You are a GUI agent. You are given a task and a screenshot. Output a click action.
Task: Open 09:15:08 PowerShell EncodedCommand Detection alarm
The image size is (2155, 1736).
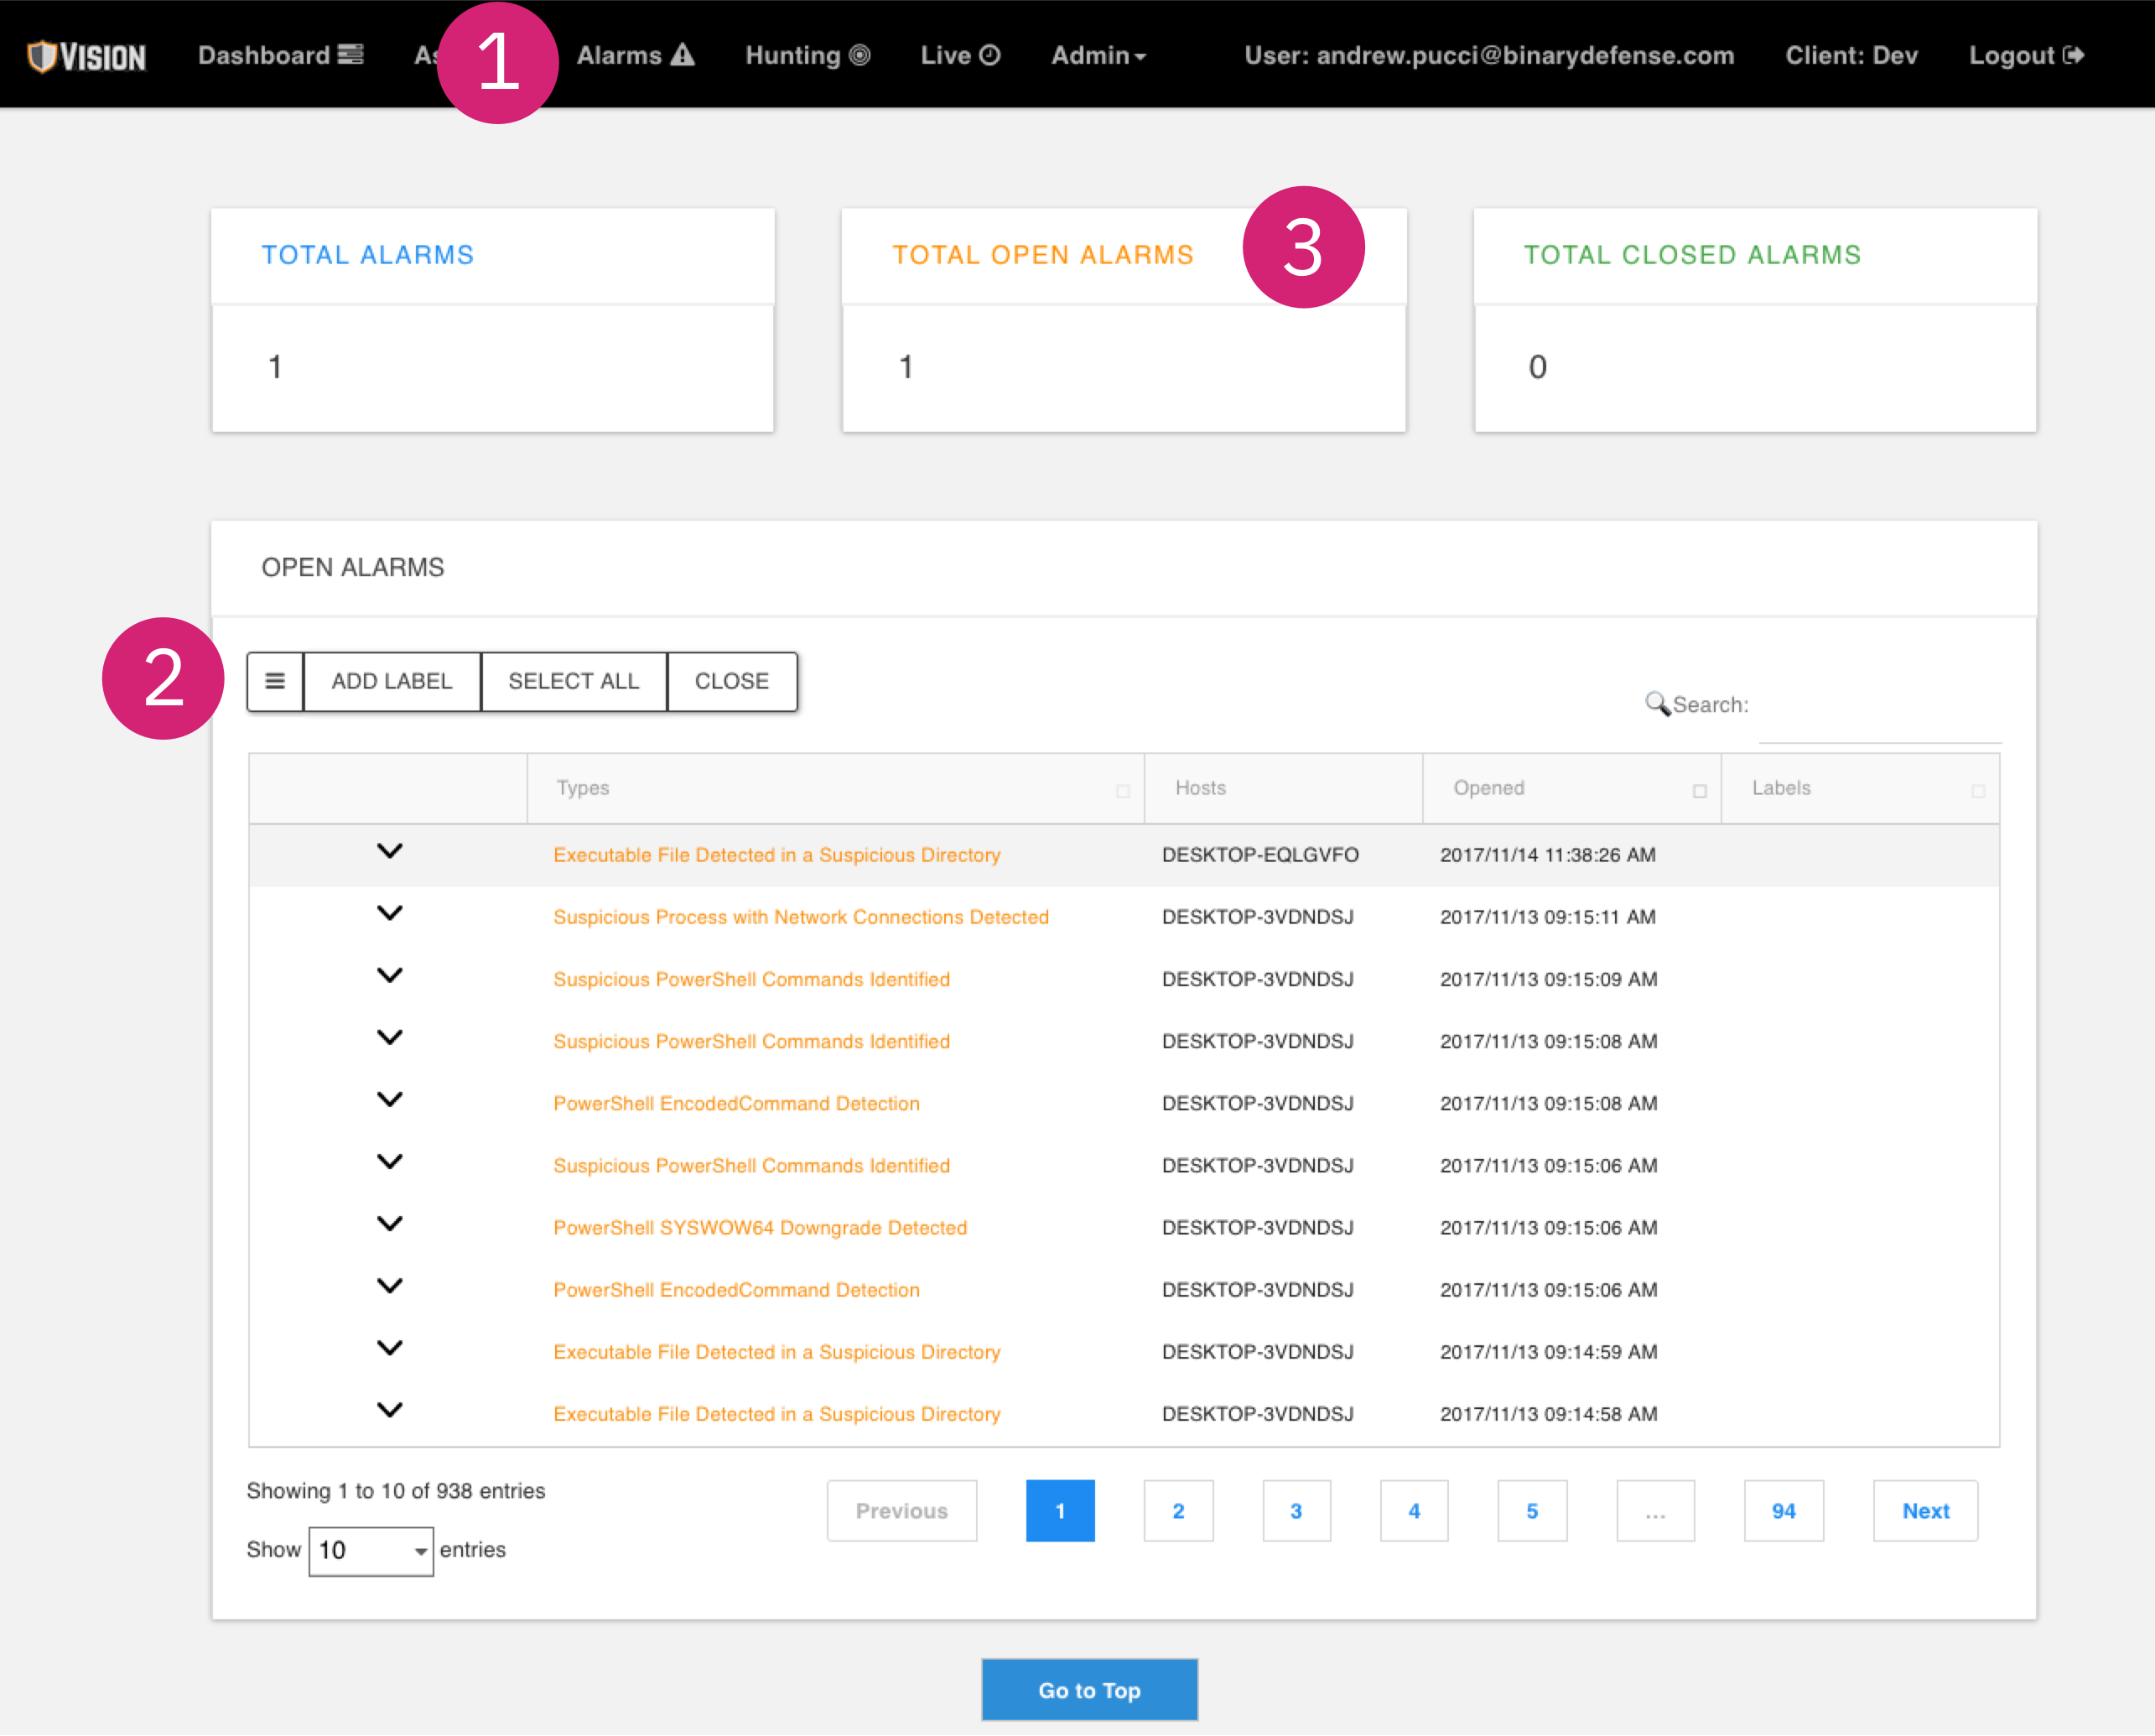click(736, 1103)
